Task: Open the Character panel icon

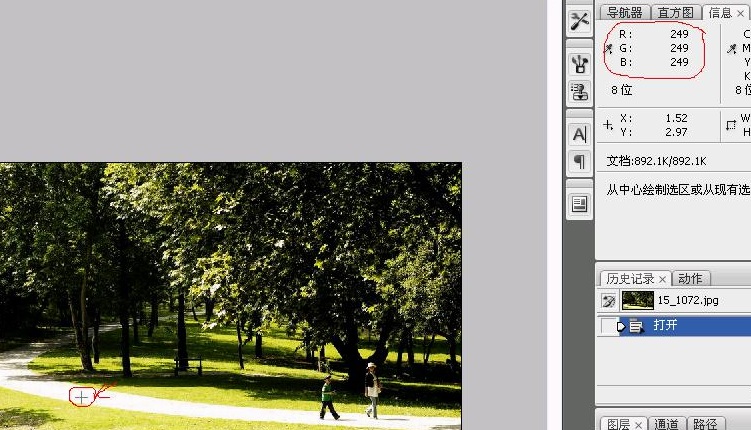Action: pyautogui.click(x=579, y=134)
